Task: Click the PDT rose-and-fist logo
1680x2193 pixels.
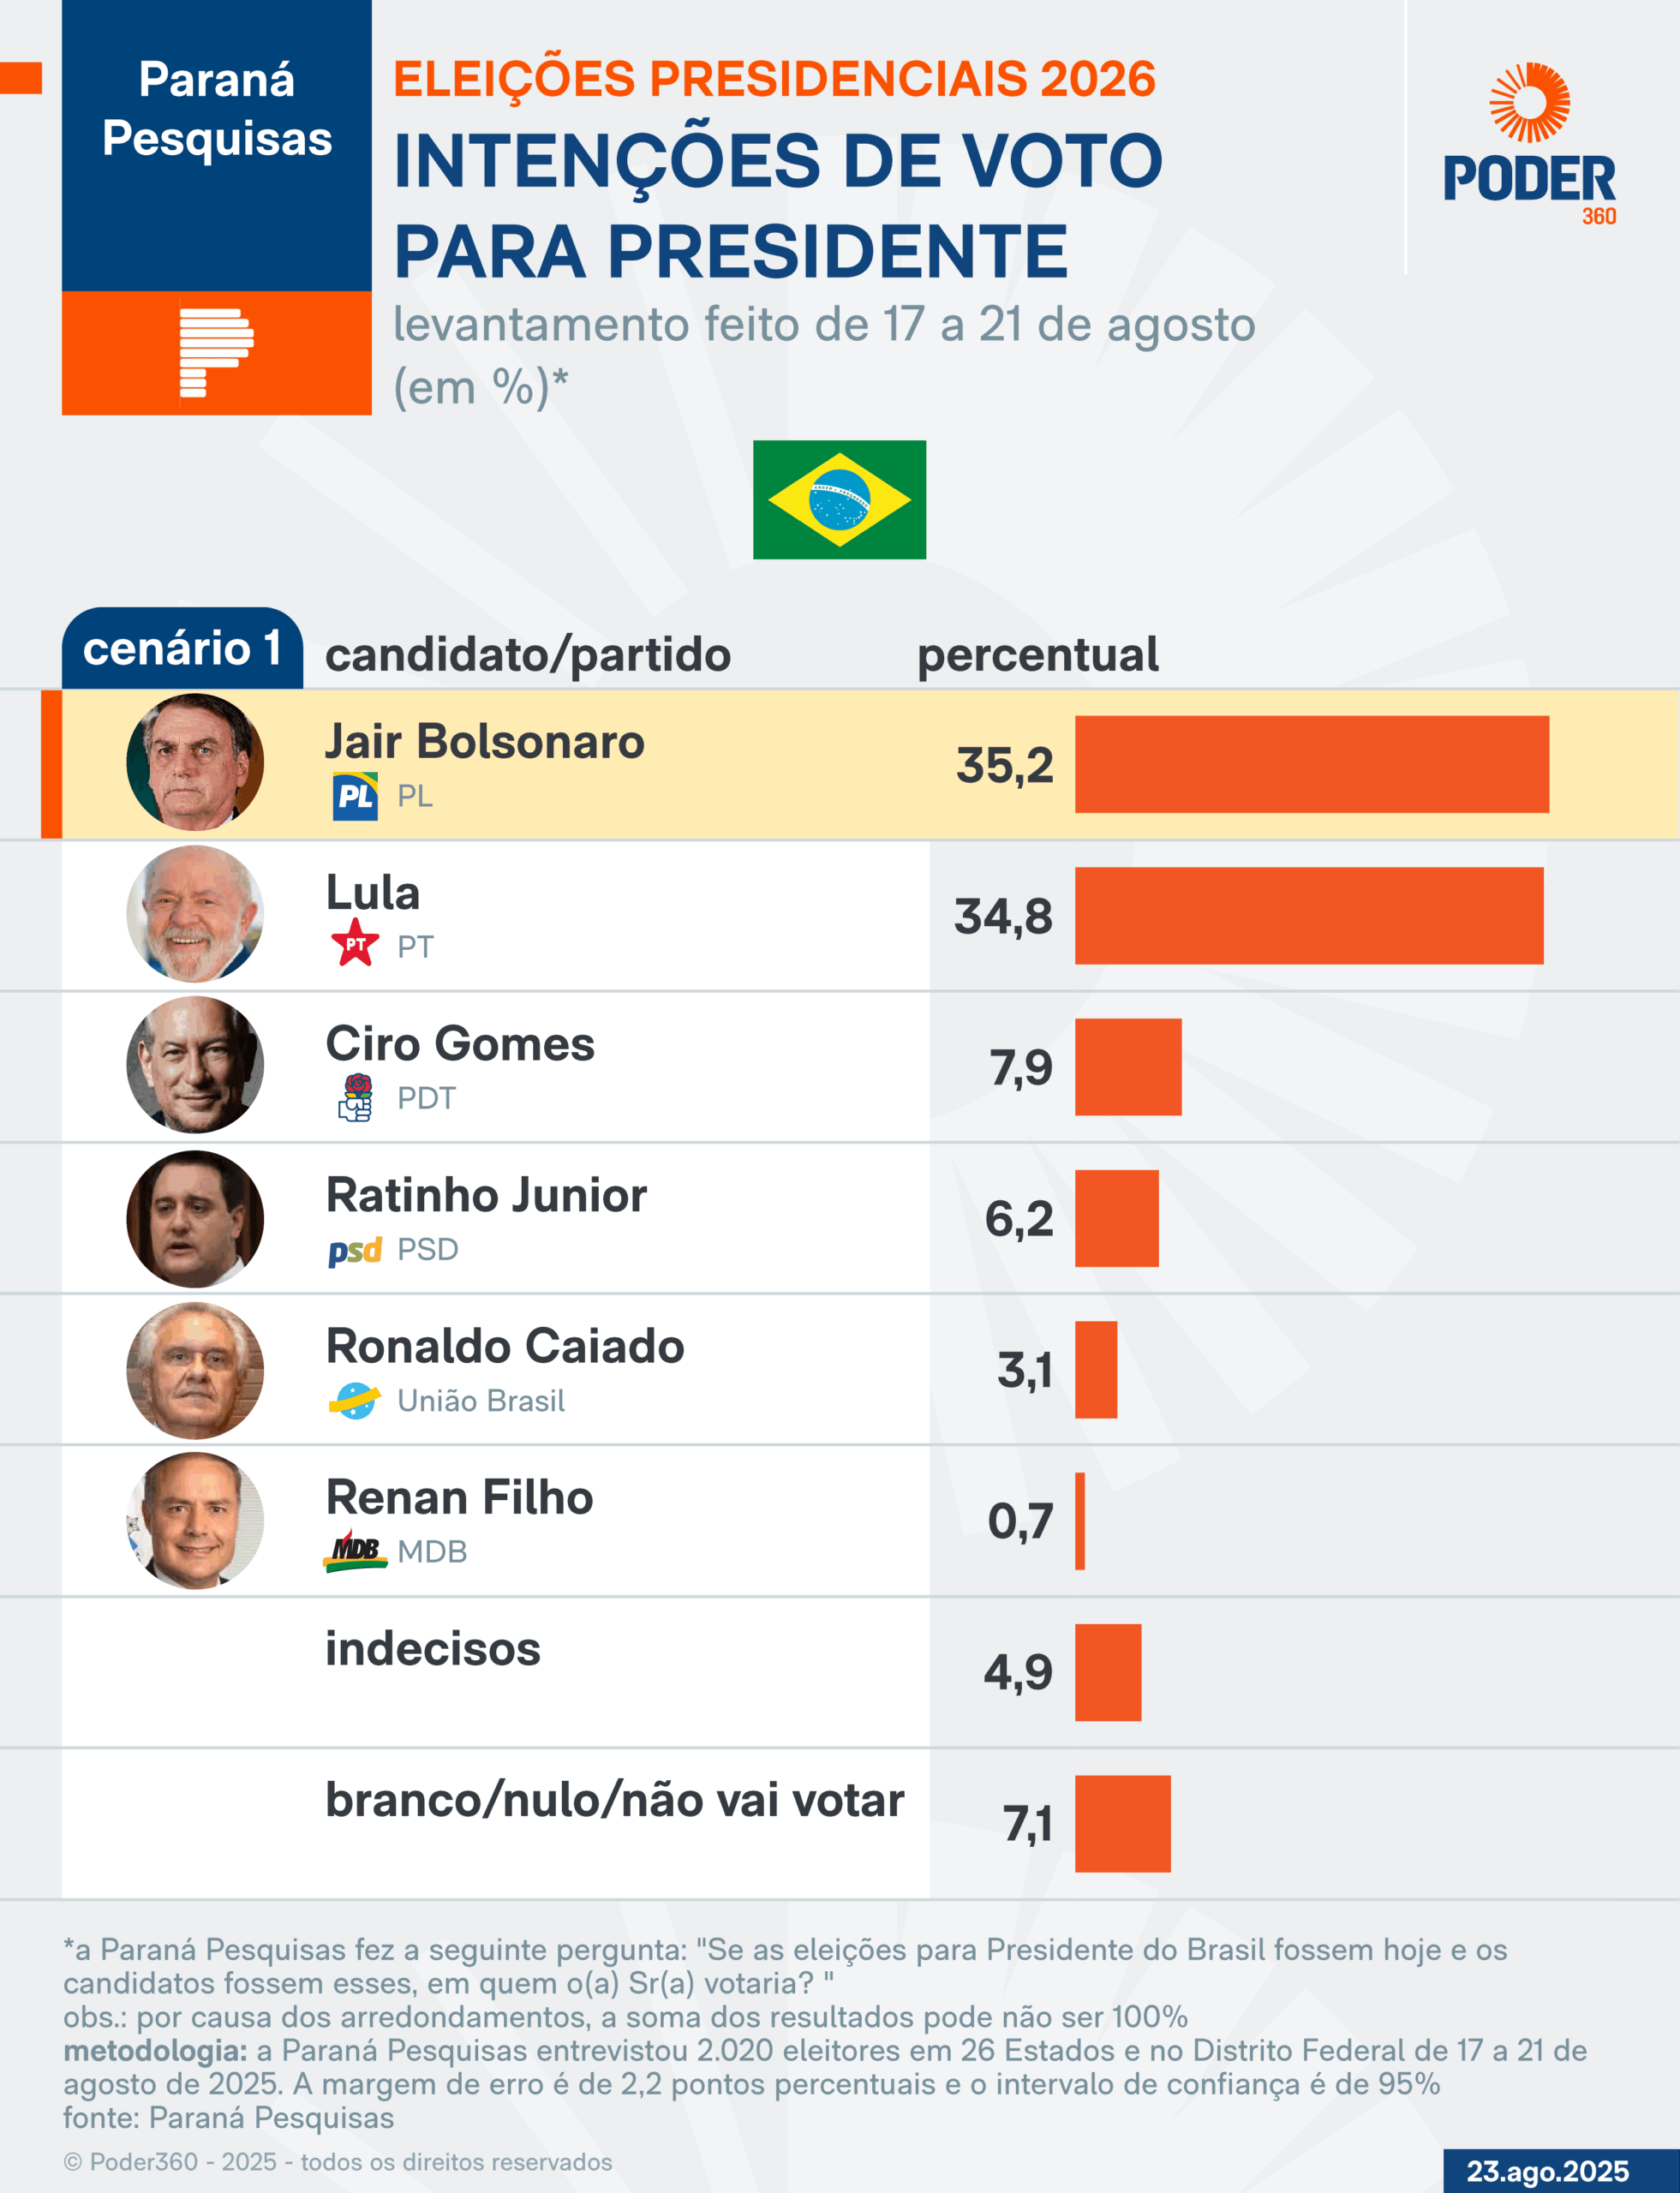Action: (356, 1097)
